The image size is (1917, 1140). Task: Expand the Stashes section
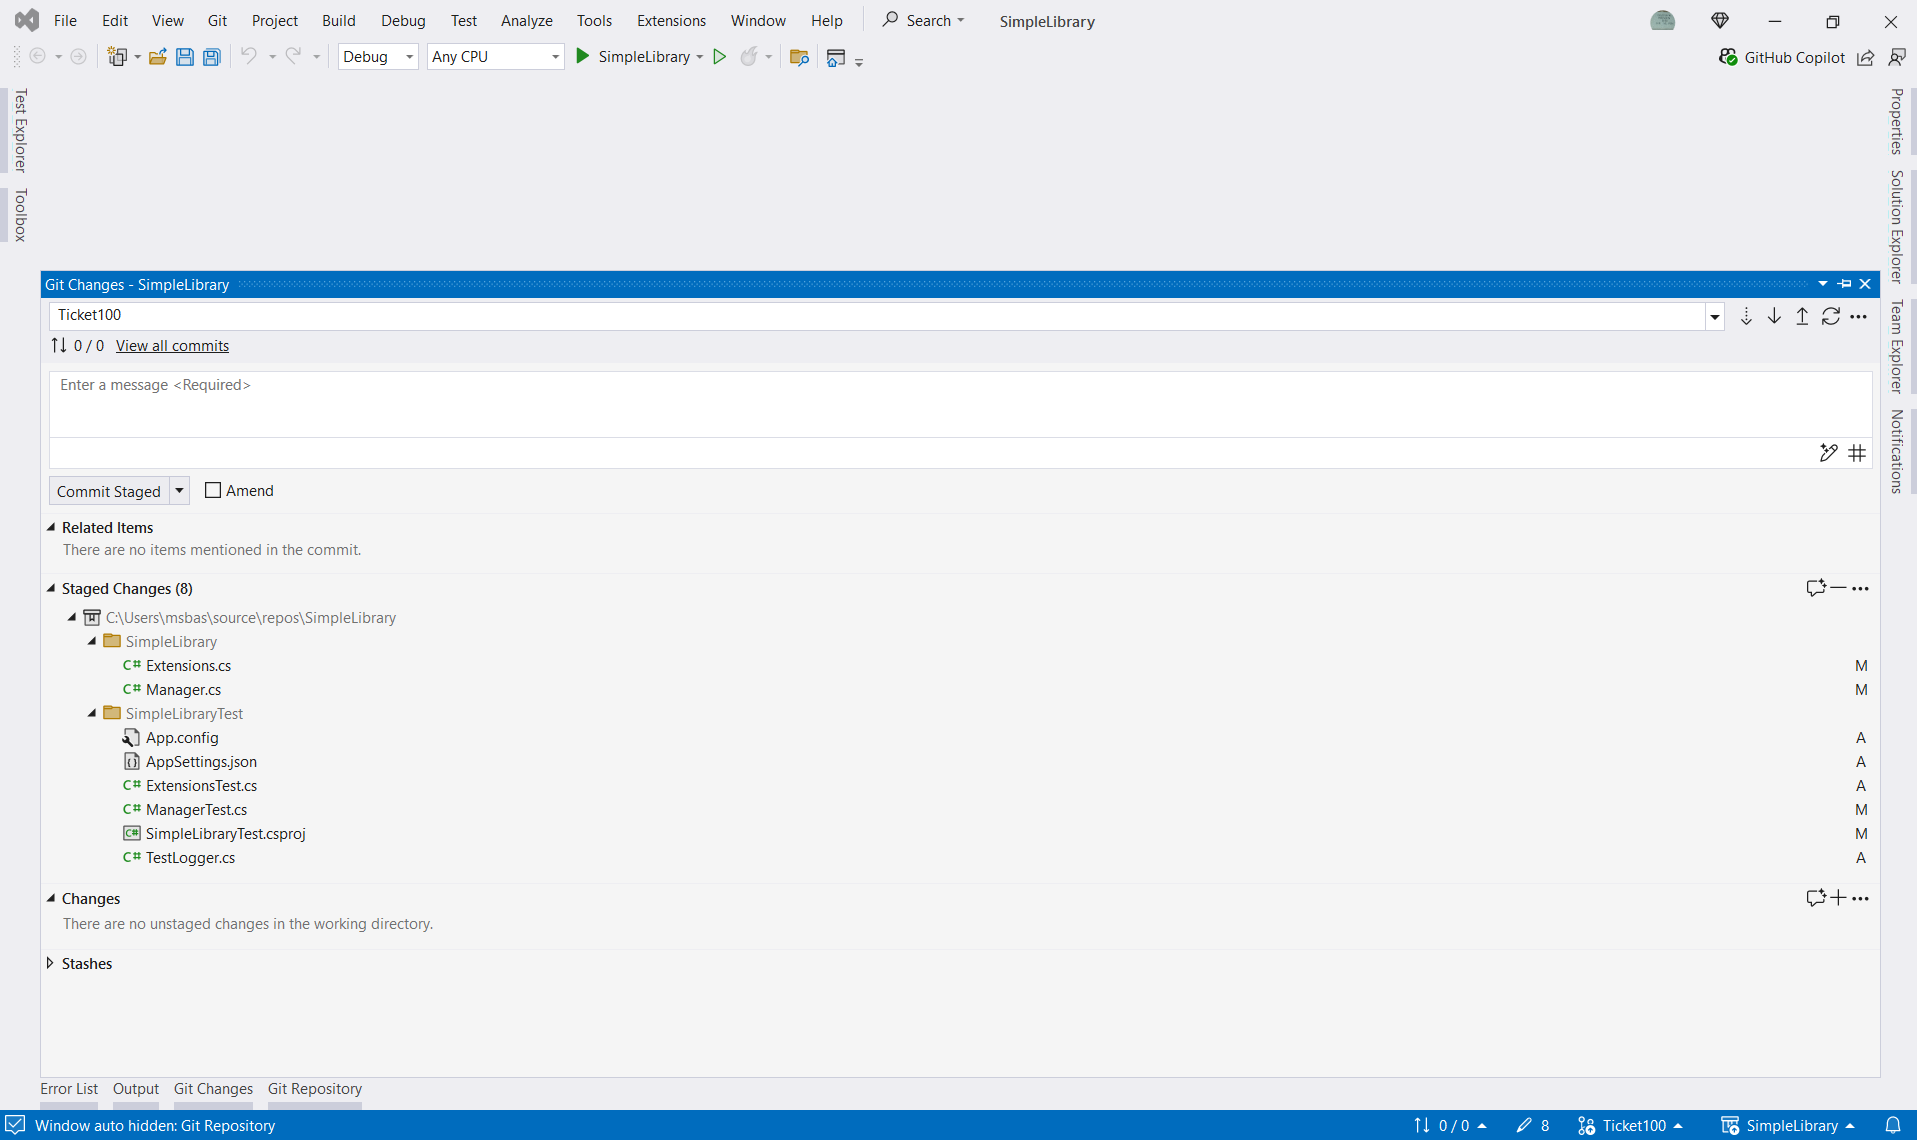coord(51,963)
